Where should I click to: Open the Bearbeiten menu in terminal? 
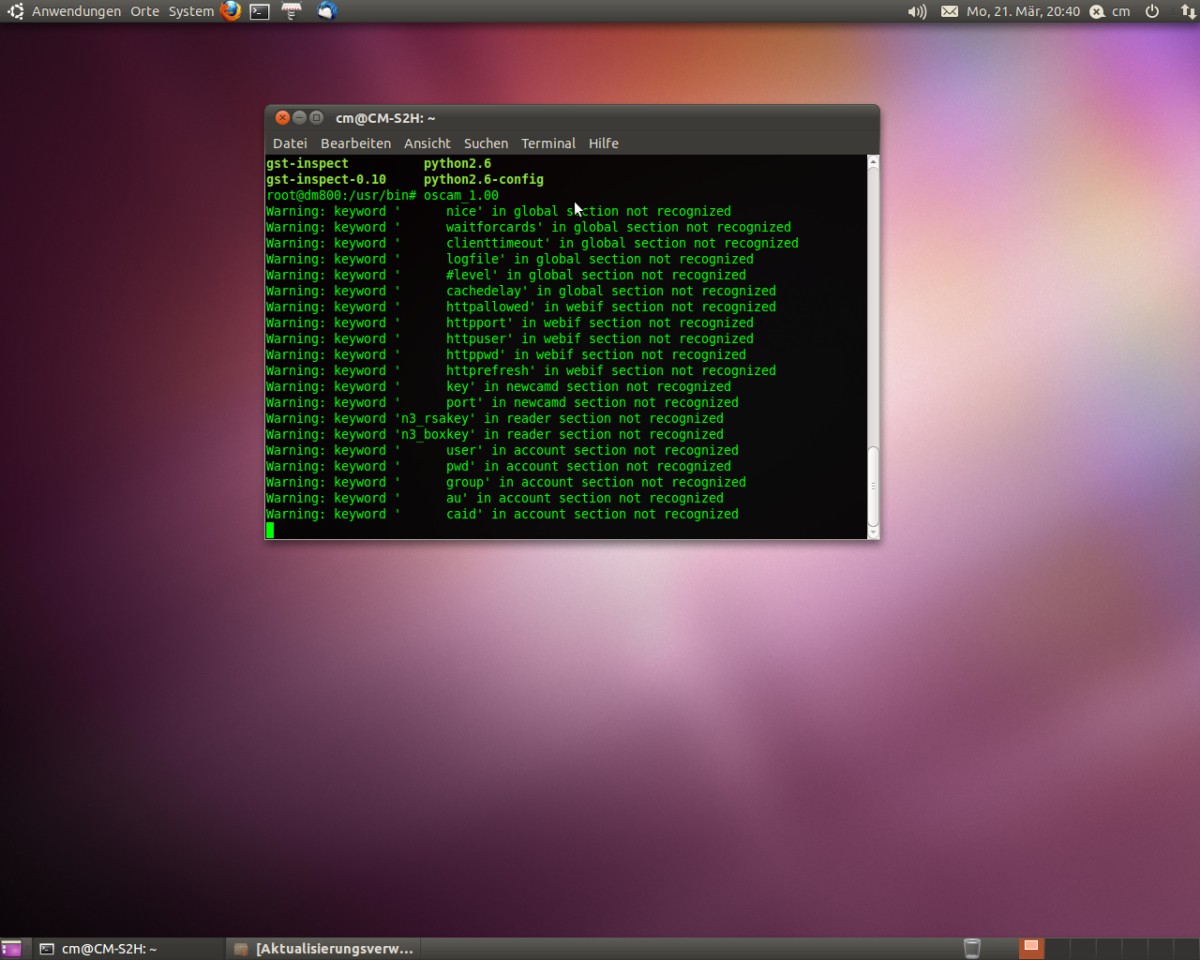coord(356,143)
